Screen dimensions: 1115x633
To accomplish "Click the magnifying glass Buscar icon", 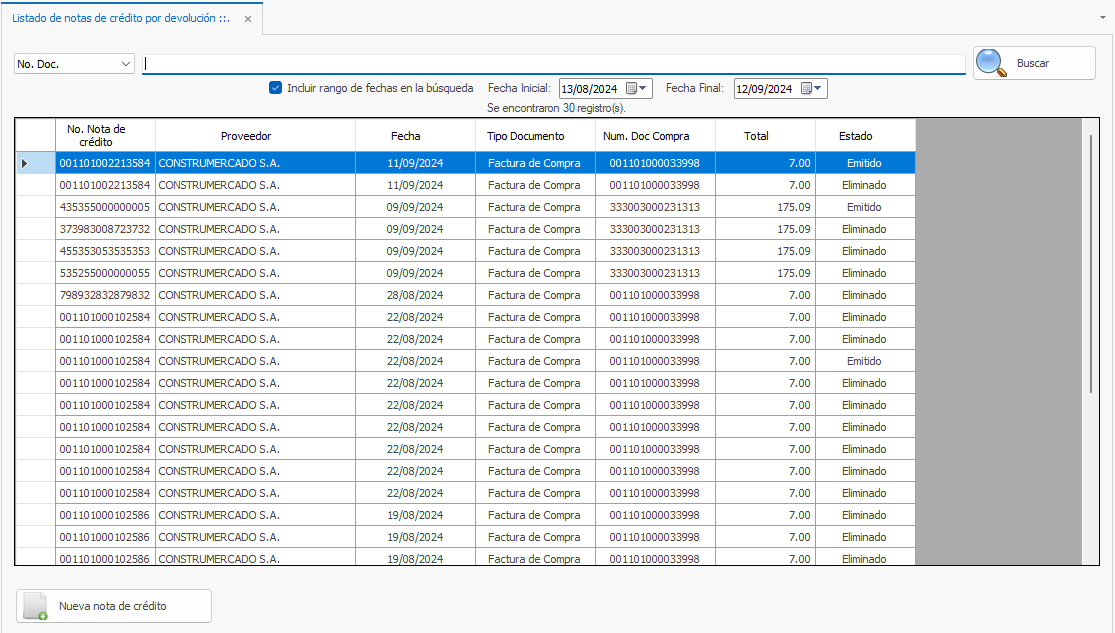I will 992,63.
